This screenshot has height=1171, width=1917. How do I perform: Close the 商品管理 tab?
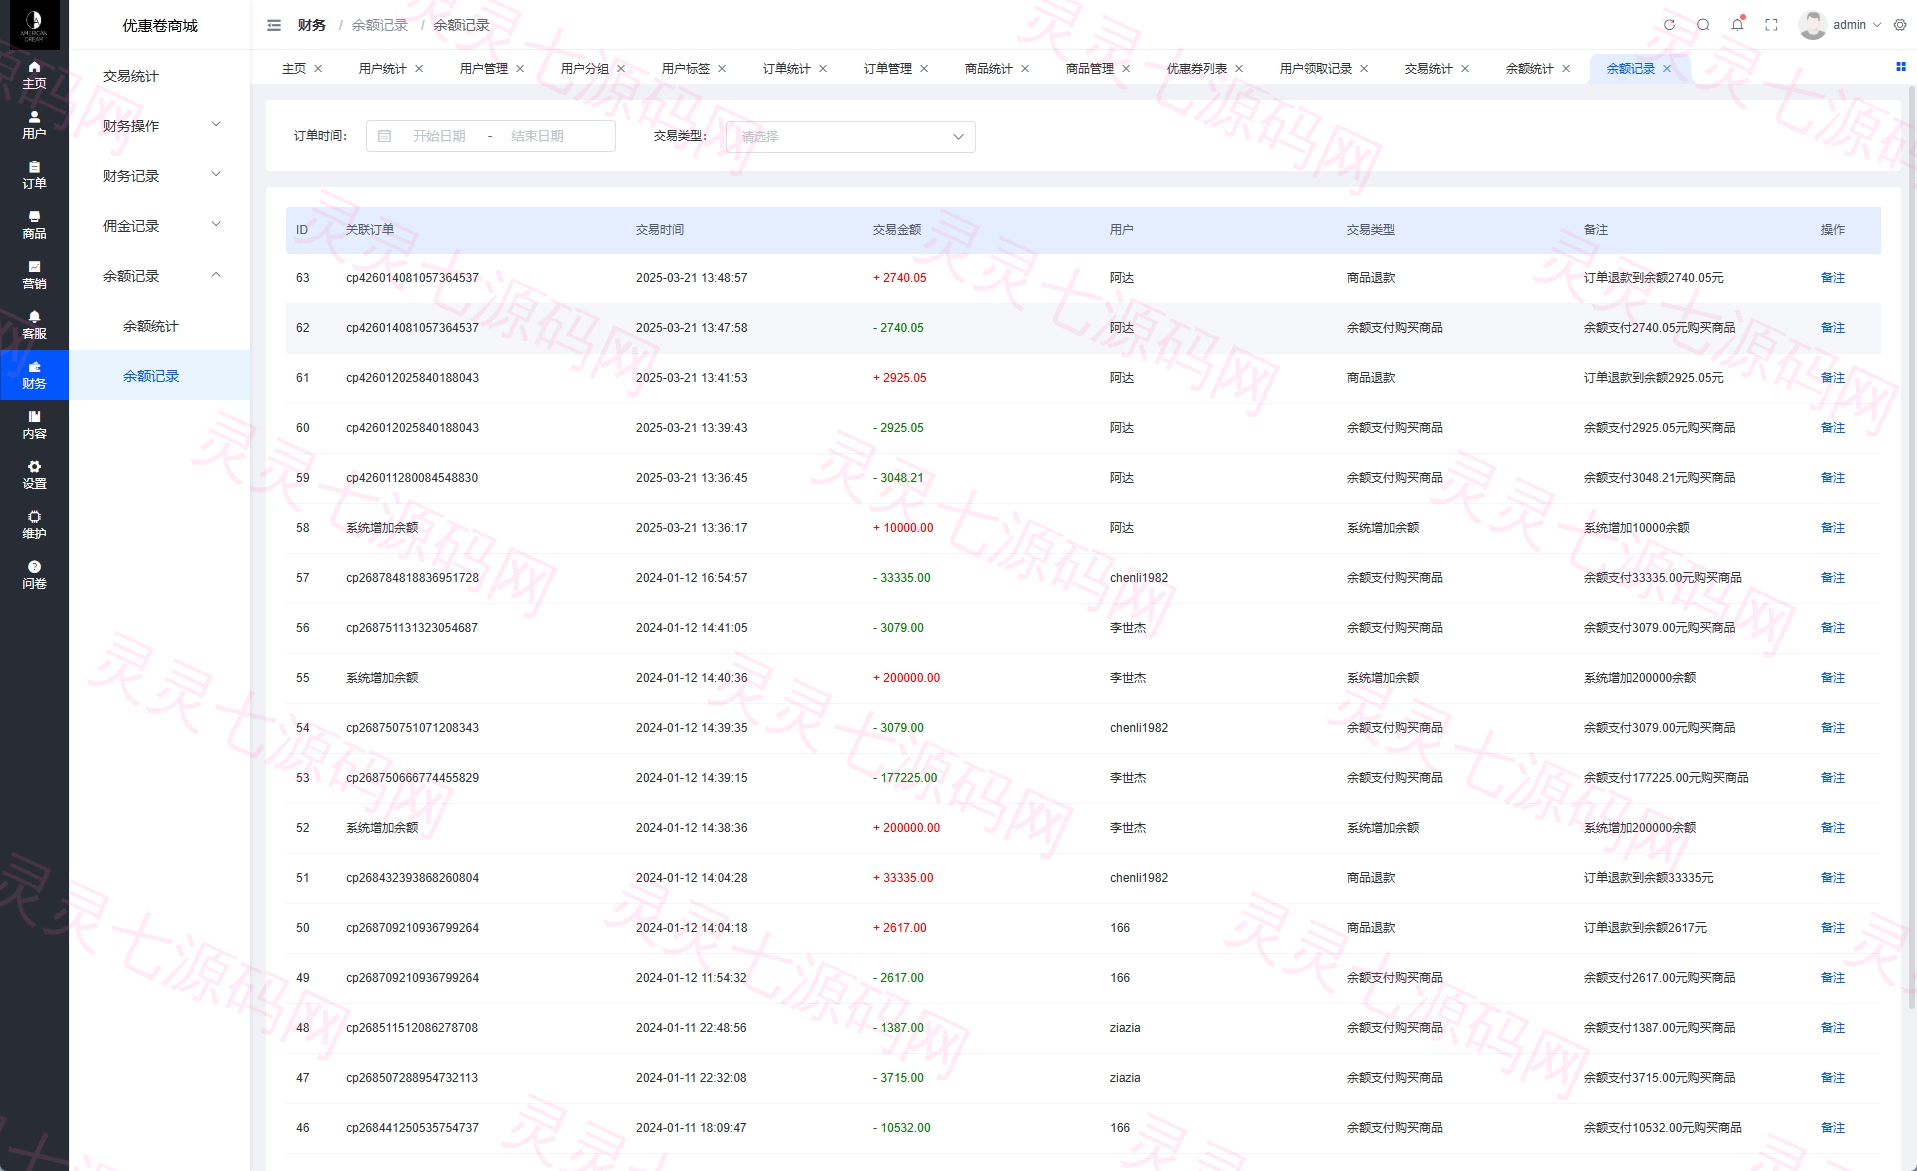coord(1126,69)
